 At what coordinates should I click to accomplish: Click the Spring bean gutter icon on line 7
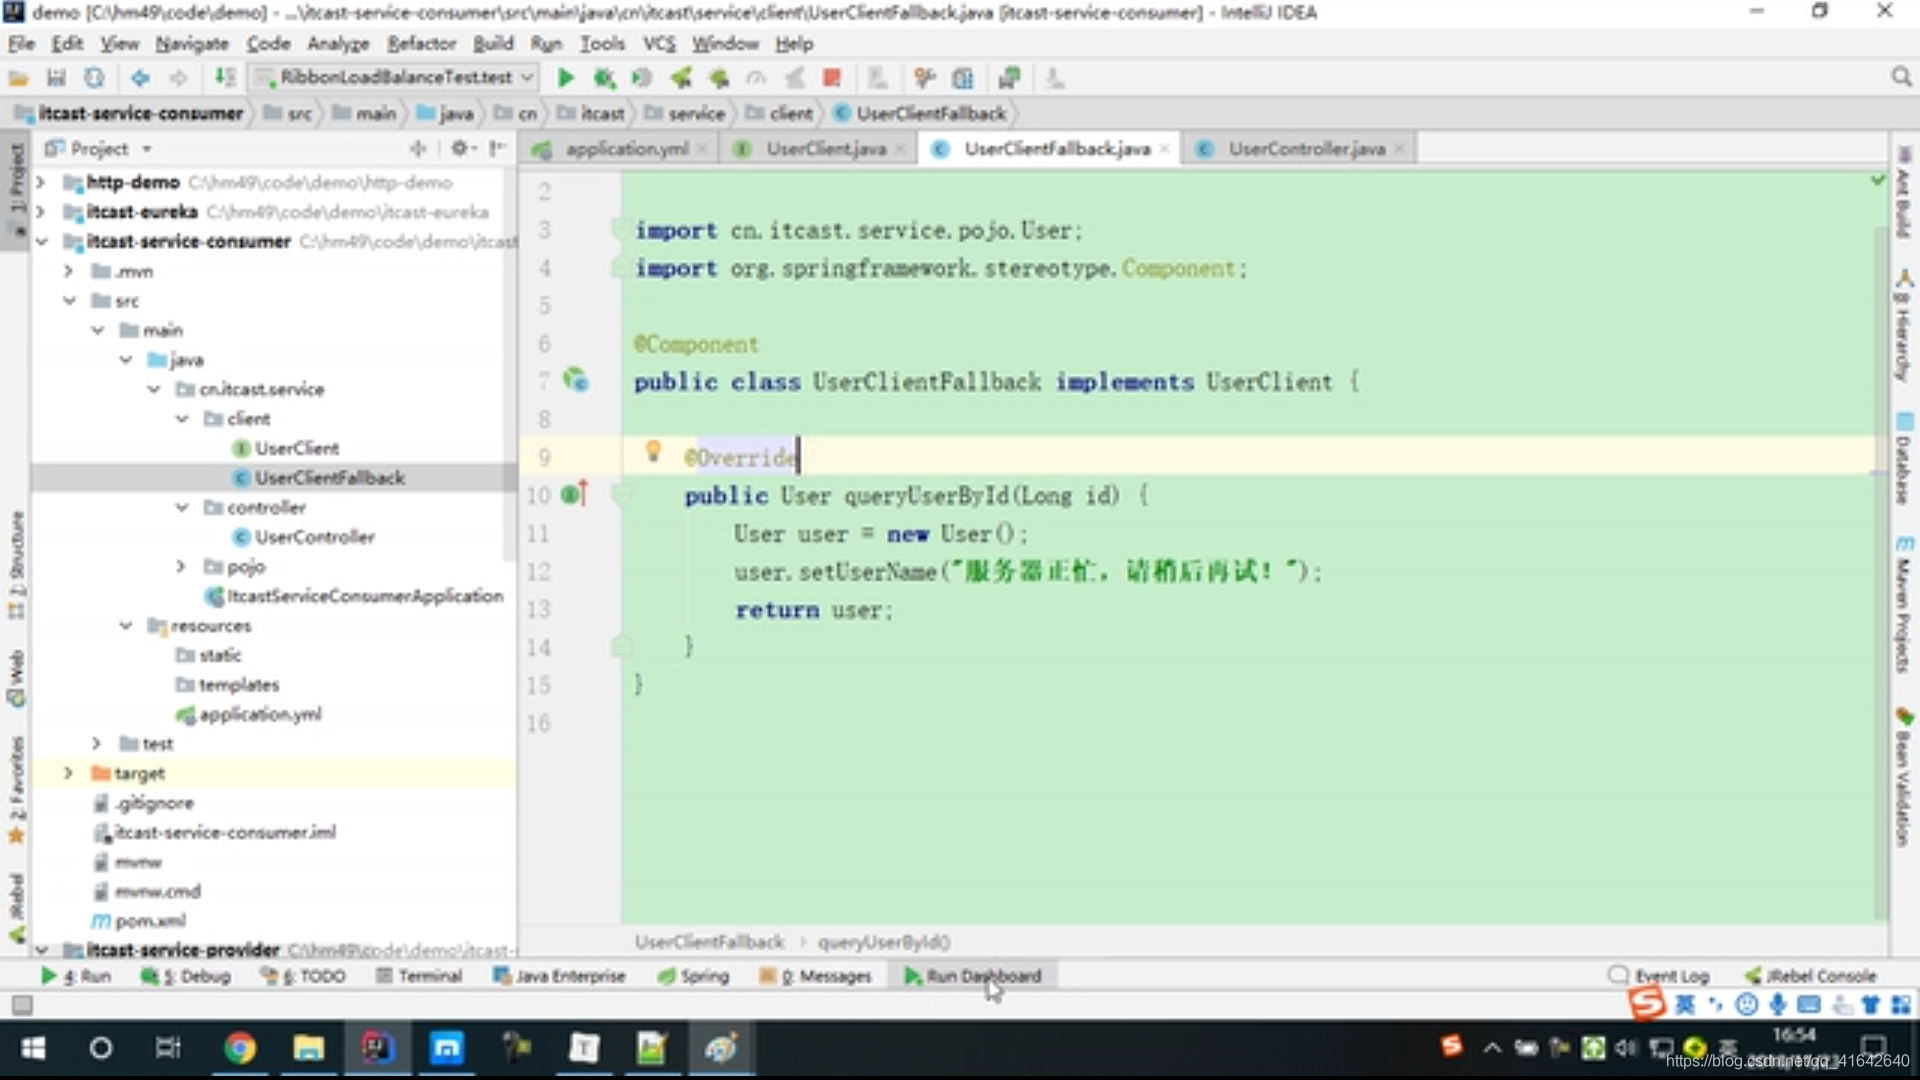point(575,380)
